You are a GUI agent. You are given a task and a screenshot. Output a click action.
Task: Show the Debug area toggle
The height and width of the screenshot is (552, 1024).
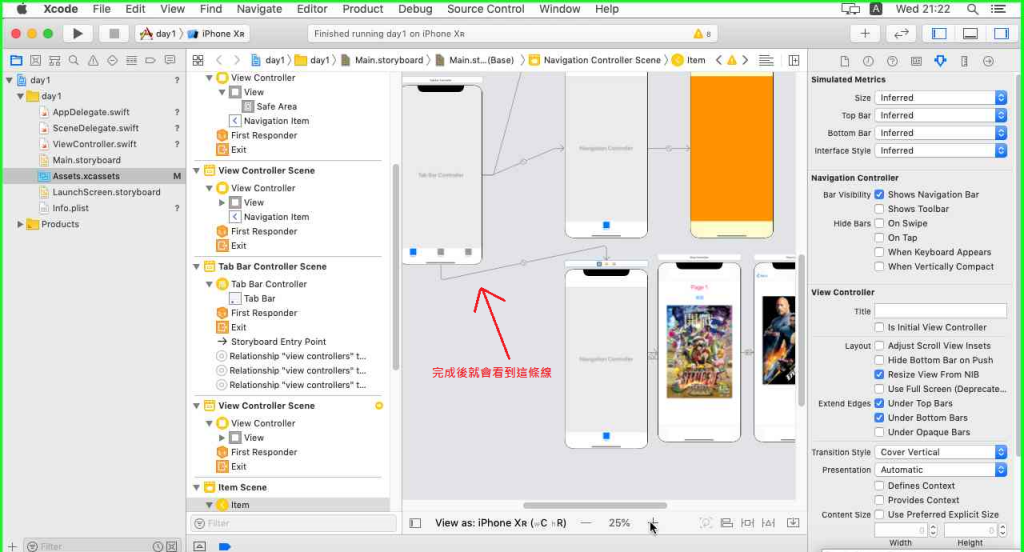[x=970, y=33]
